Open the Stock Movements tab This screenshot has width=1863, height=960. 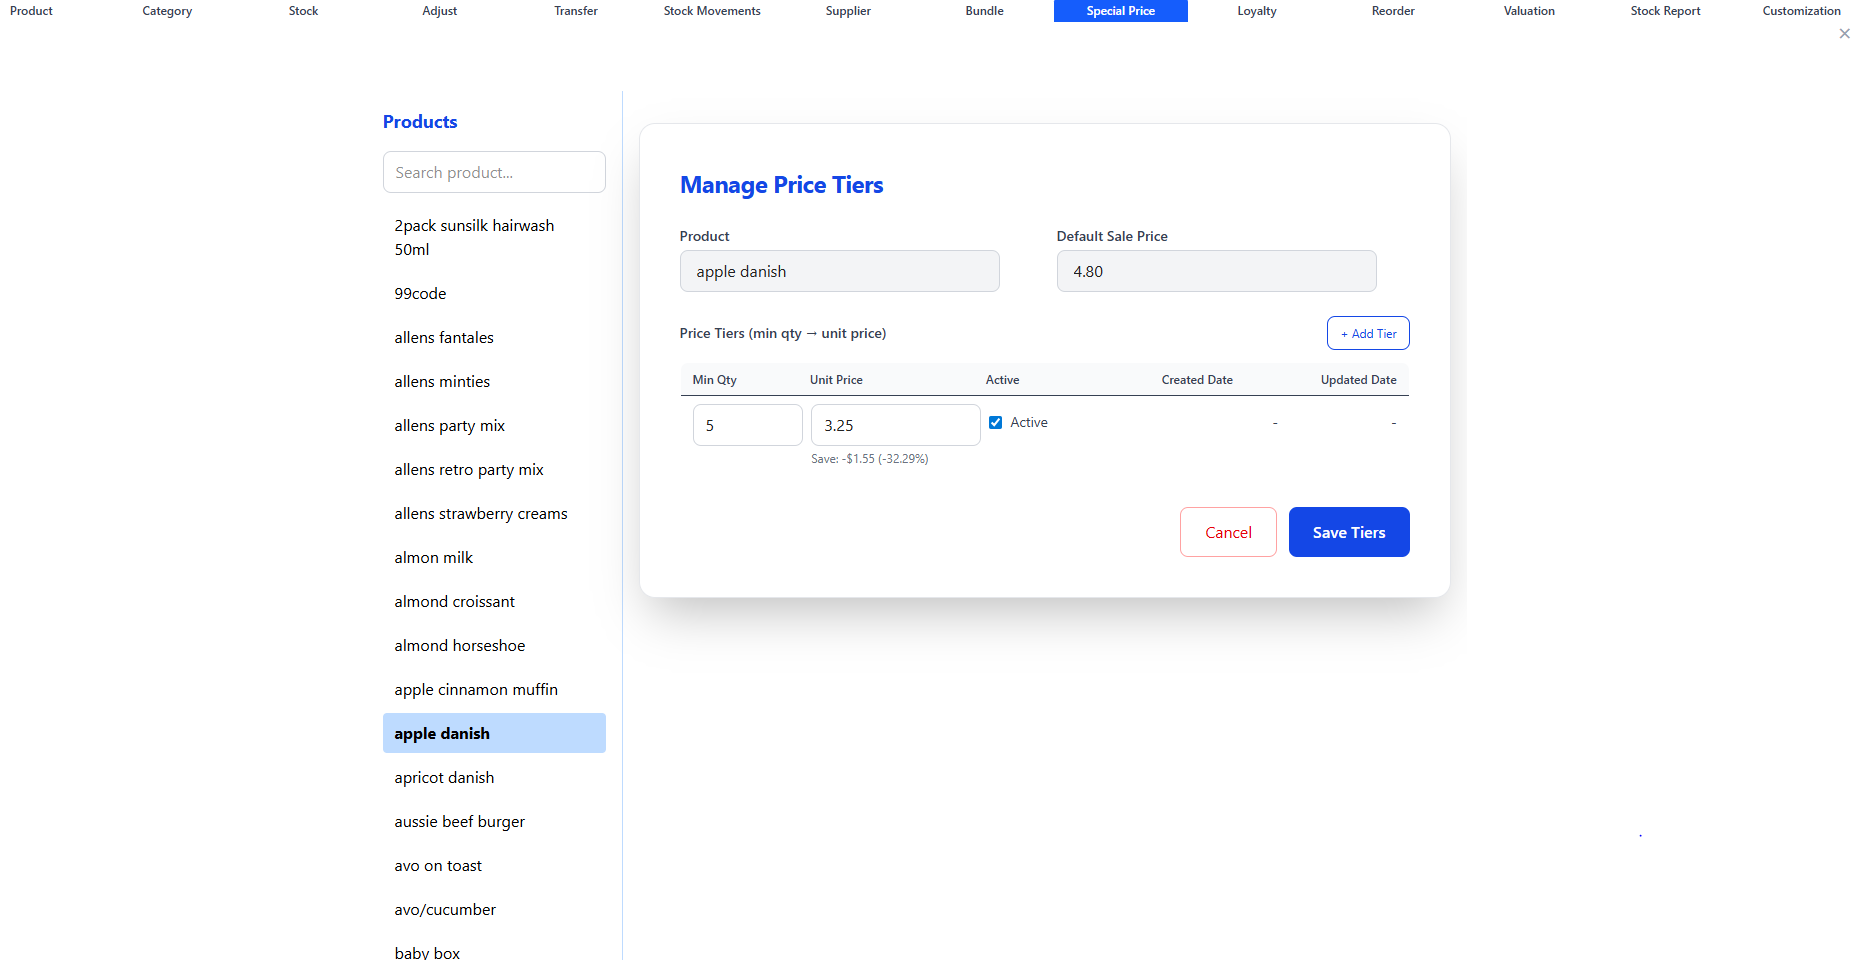712,11
